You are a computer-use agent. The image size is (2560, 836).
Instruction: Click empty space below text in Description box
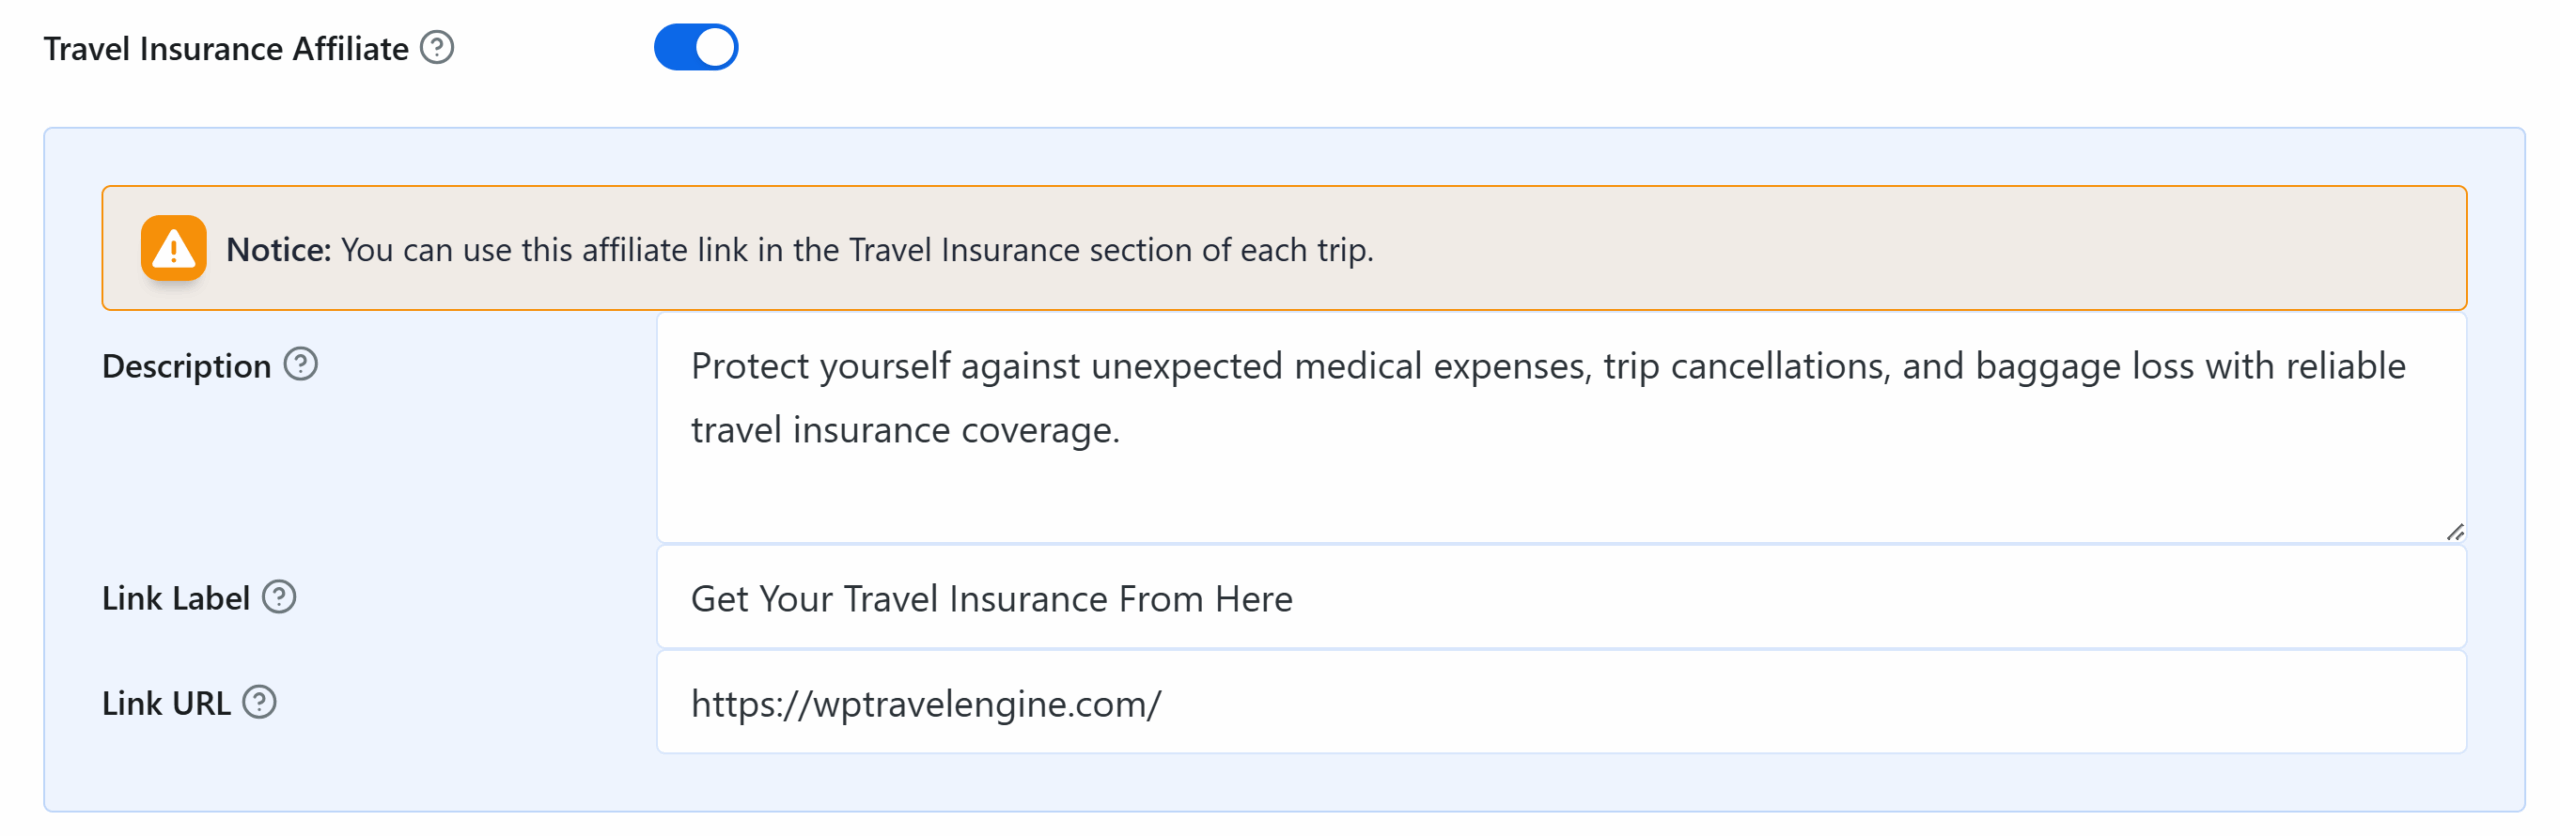click(1500, 495)
